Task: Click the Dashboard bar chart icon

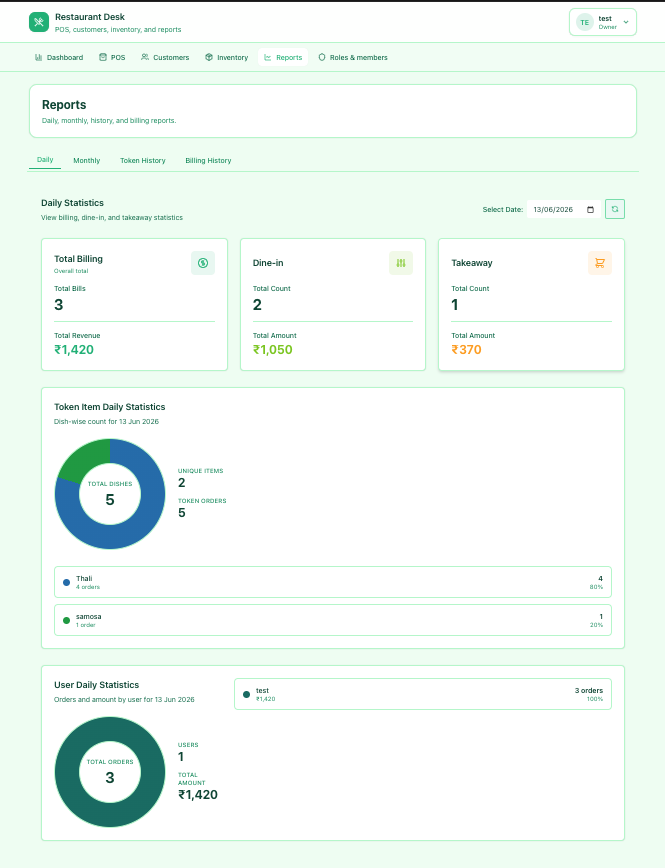Action: tap(38, 57)
